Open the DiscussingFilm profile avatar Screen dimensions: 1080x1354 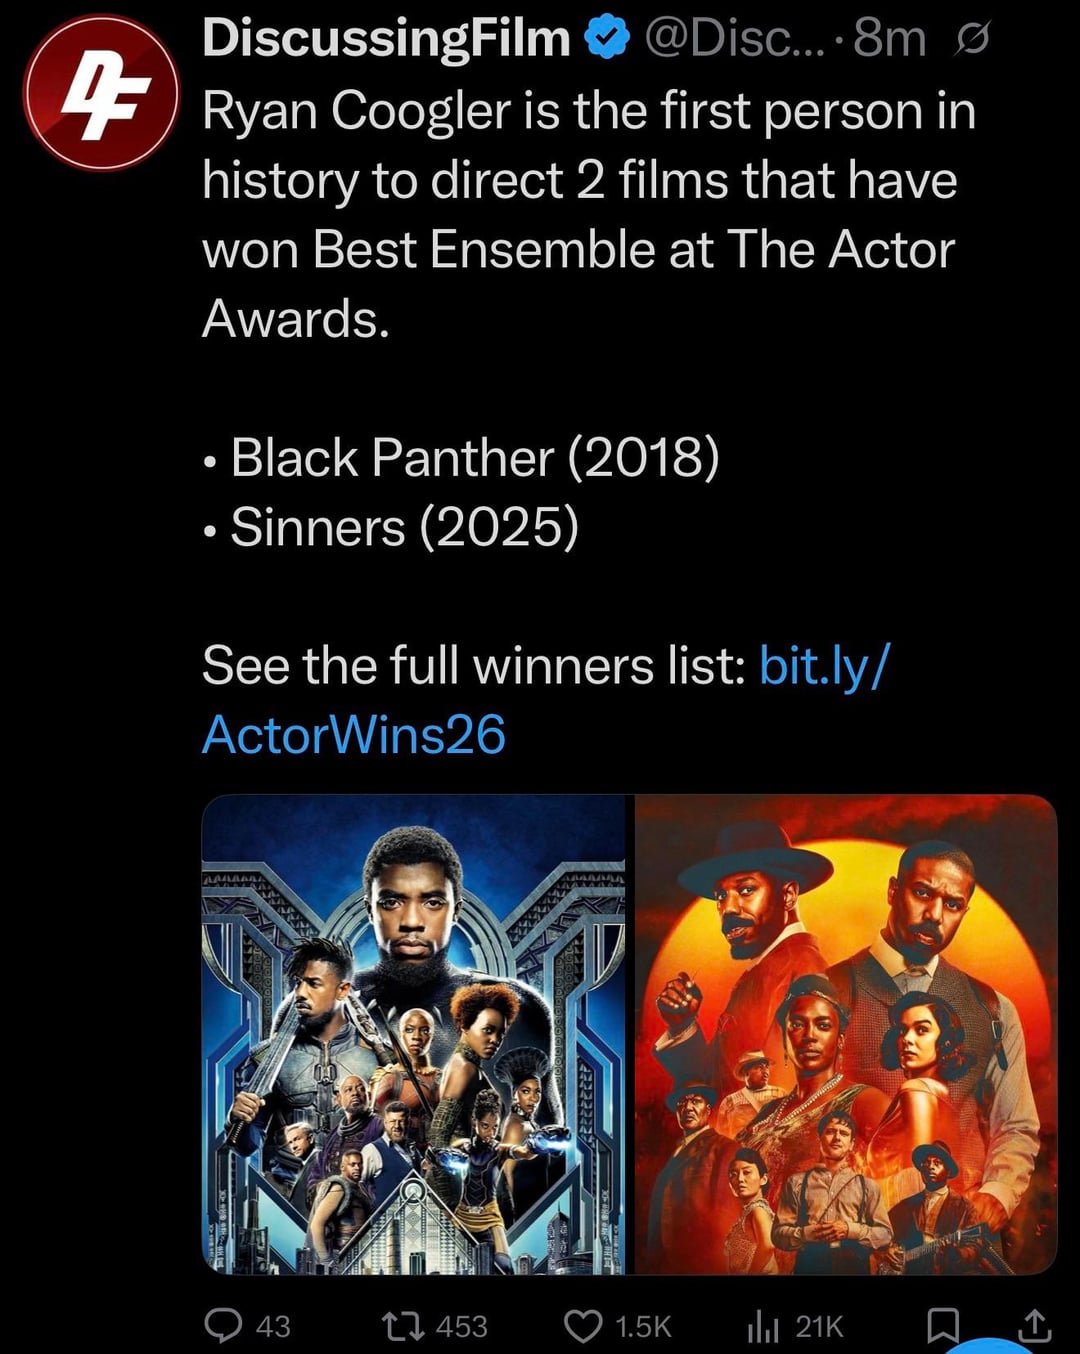[x=101, y=93]
